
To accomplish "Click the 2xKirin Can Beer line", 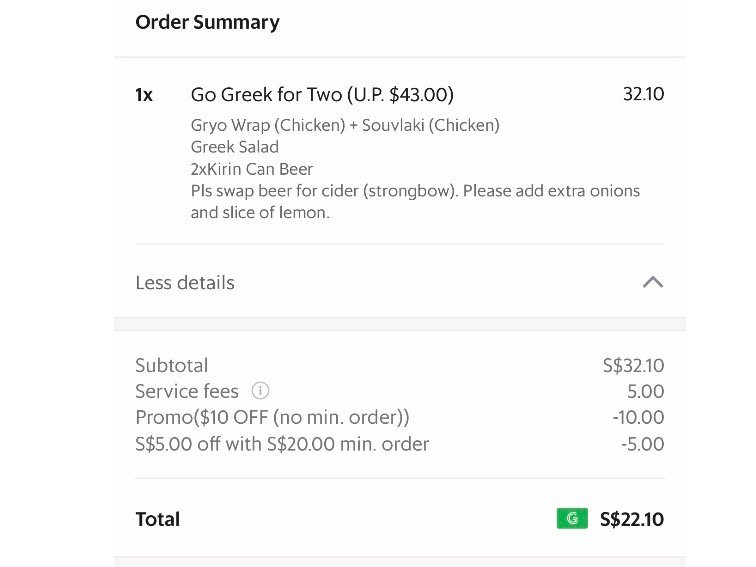I will [x=252, y=169].
